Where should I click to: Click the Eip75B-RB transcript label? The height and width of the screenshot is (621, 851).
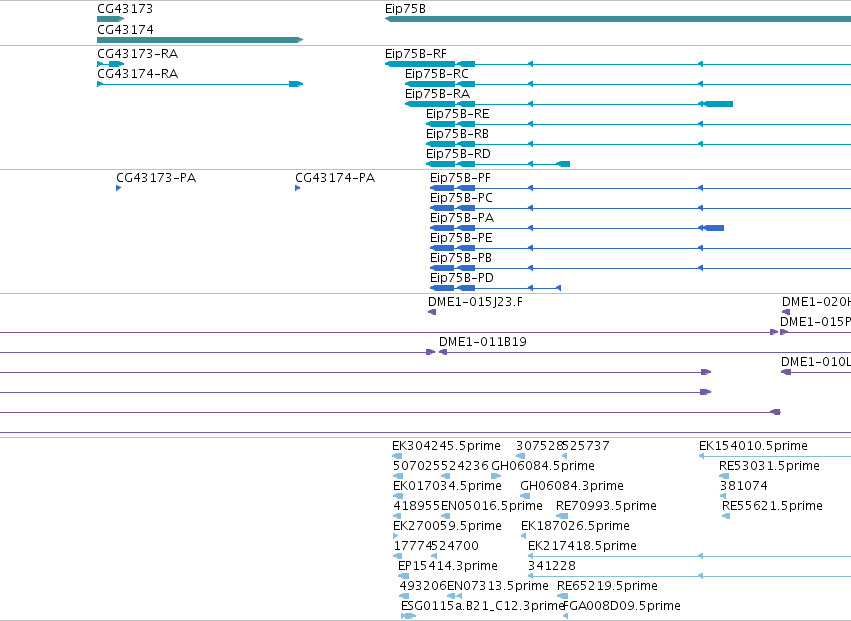coord(458,134)
